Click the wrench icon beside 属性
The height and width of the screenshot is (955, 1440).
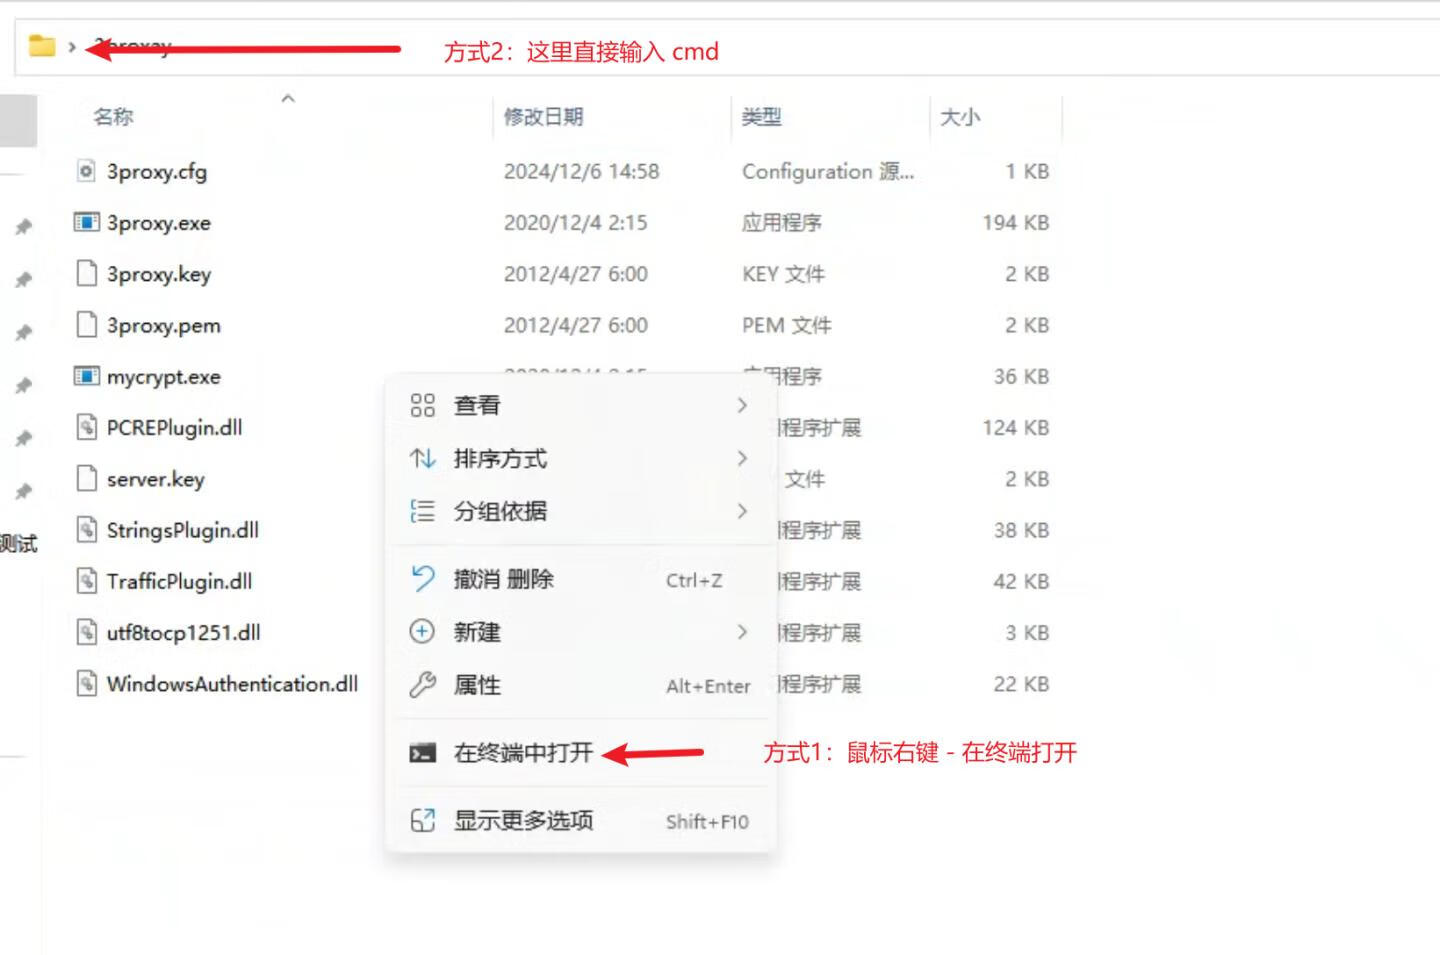(x=423, y=685)
